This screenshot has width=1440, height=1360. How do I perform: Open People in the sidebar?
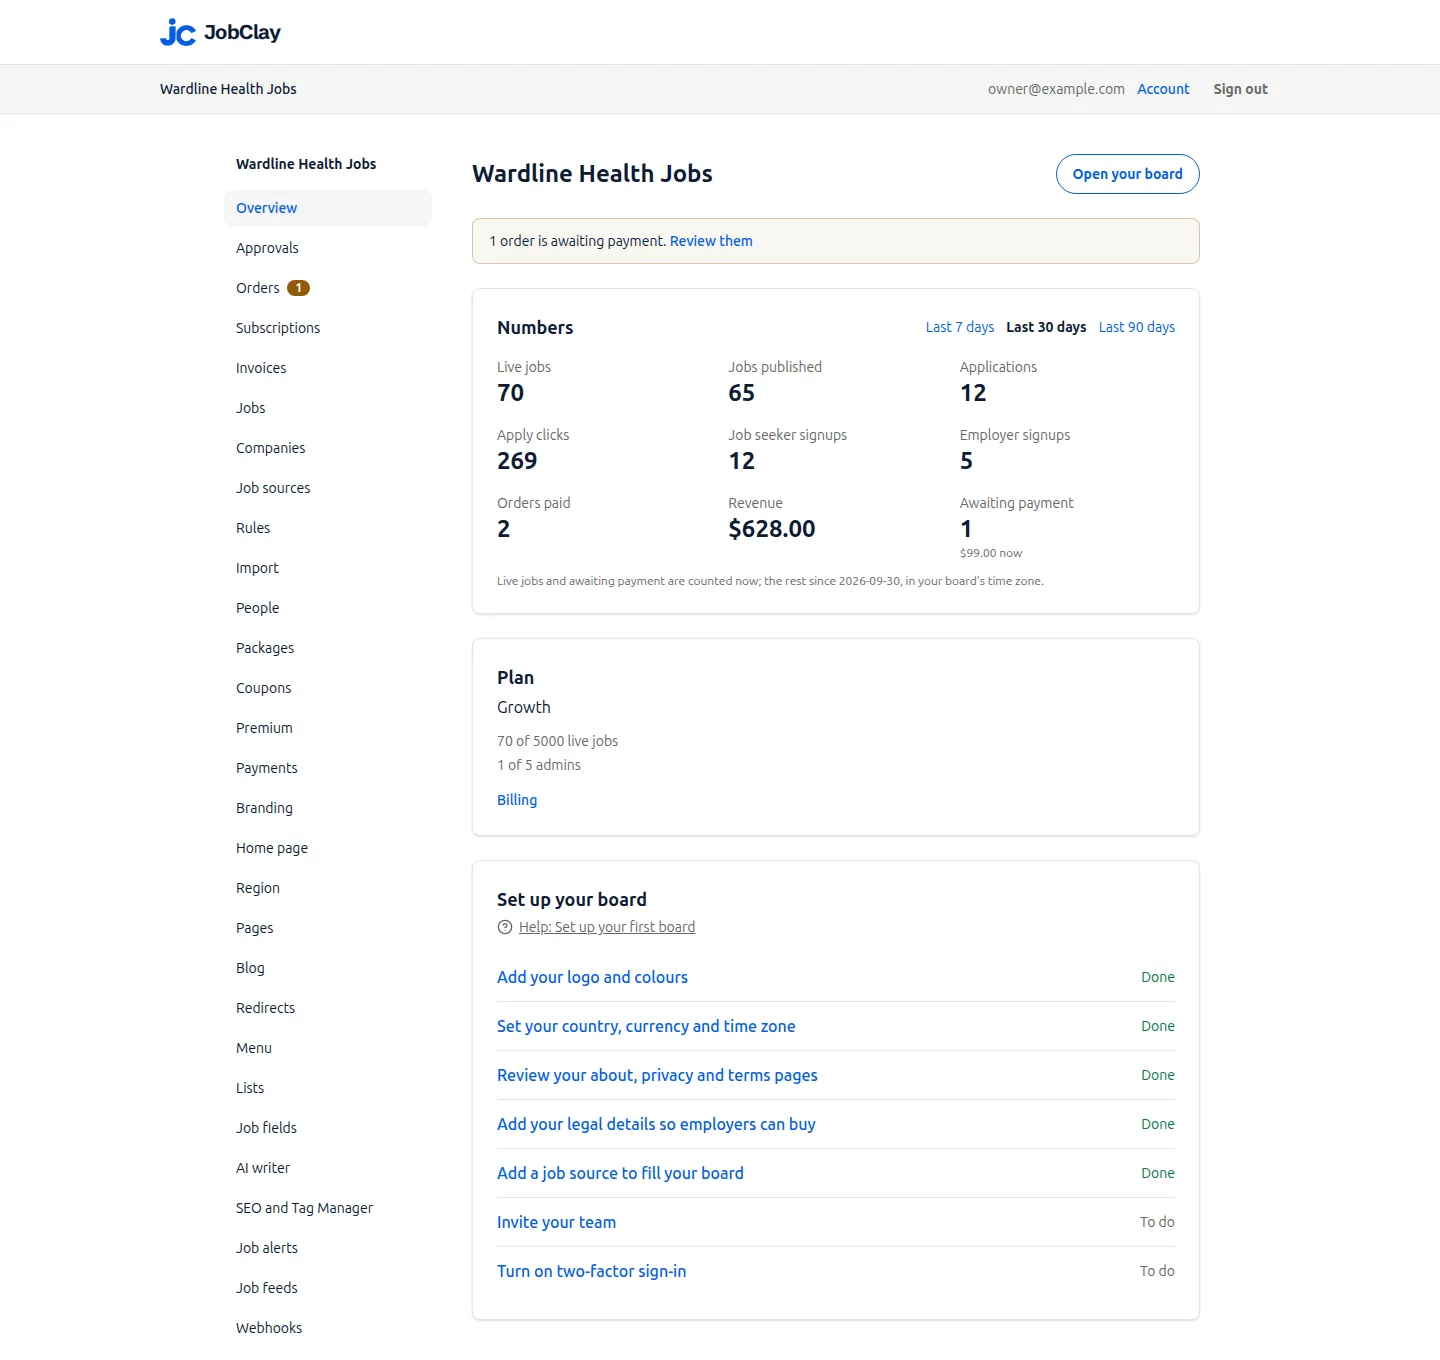pyautogui.click(x=328, y=608)
